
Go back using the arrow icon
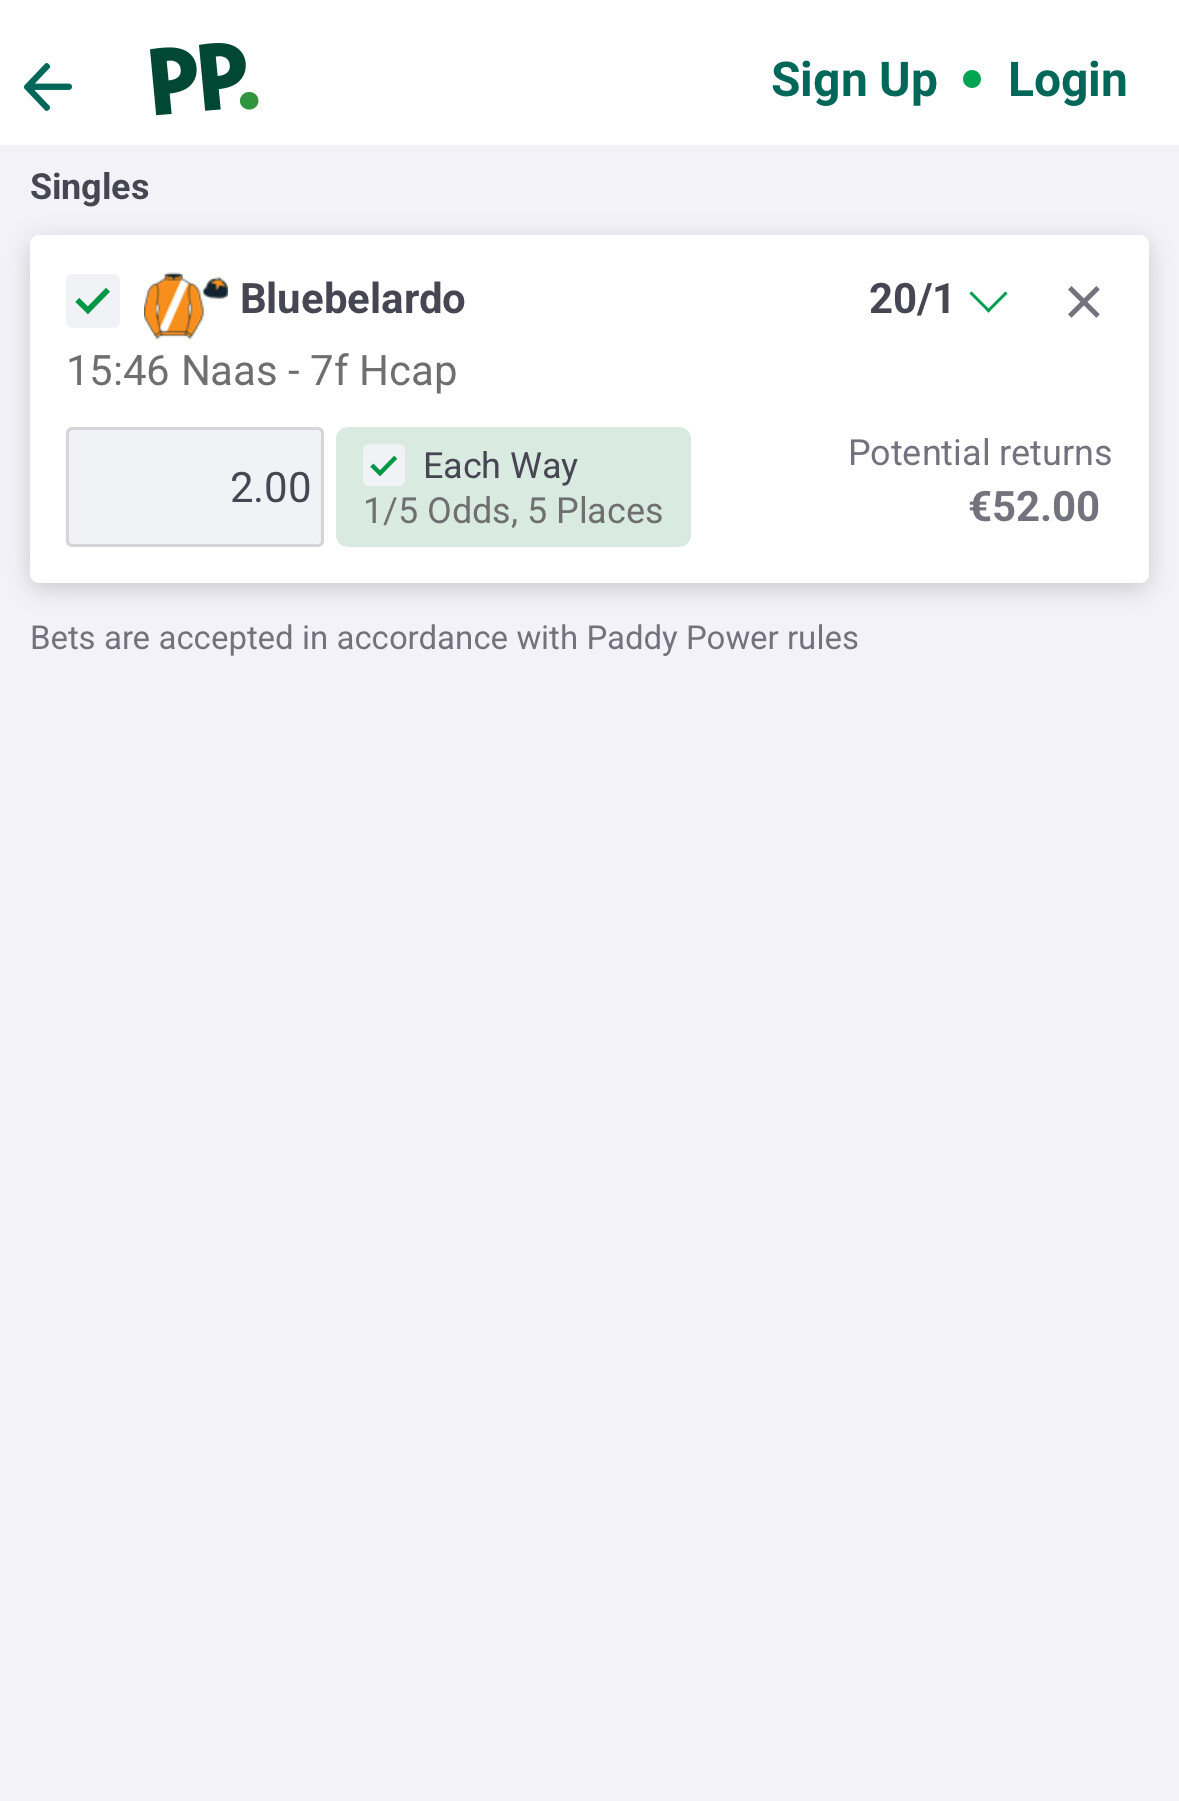[48, 86]
